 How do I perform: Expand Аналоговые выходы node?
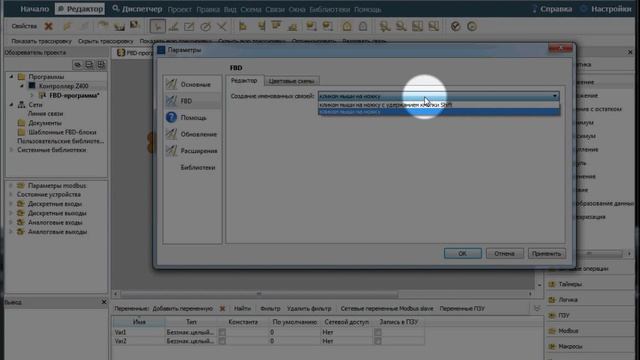point(11,232)
